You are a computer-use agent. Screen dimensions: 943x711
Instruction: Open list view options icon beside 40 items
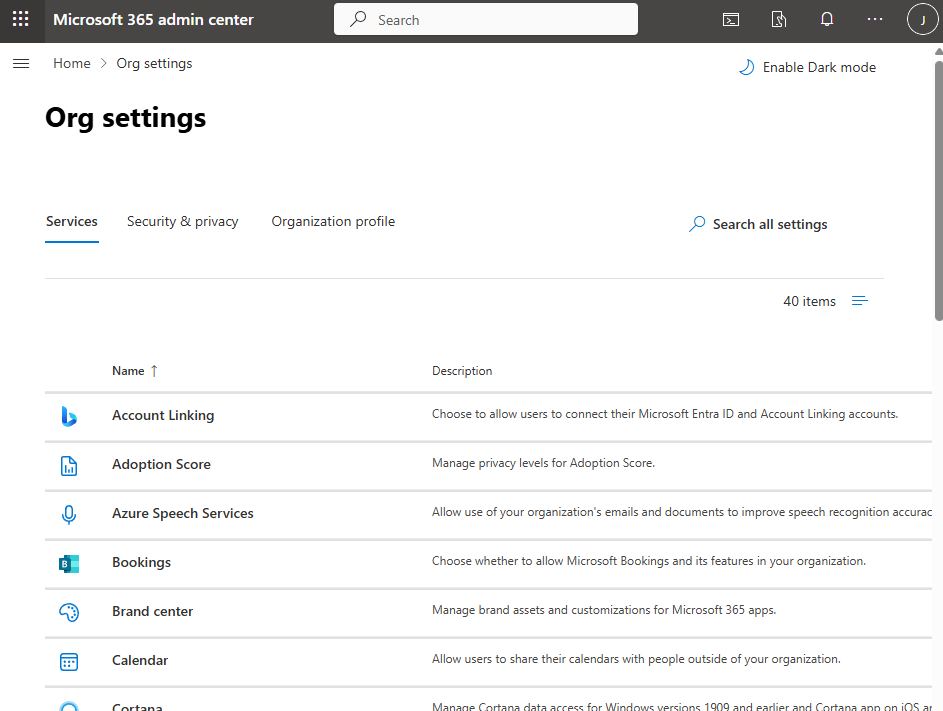pos(860,301)
